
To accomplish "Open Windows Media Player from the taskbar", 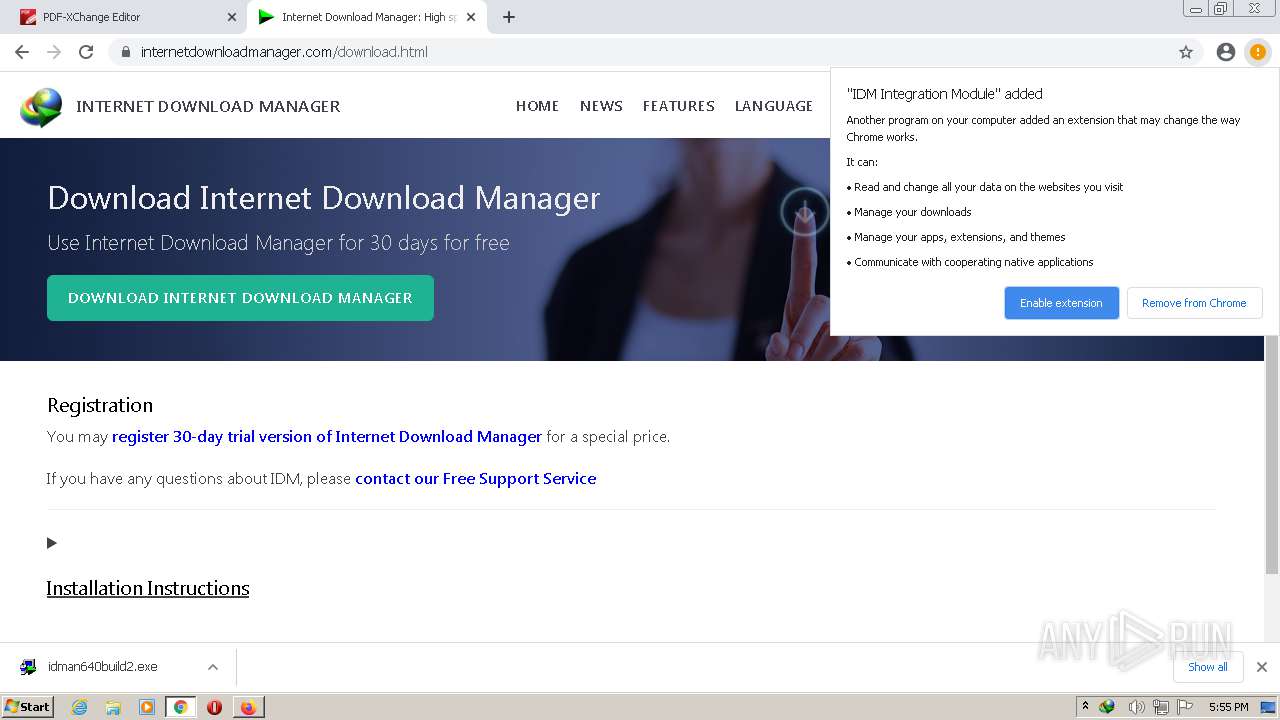I will coord(147,707).
